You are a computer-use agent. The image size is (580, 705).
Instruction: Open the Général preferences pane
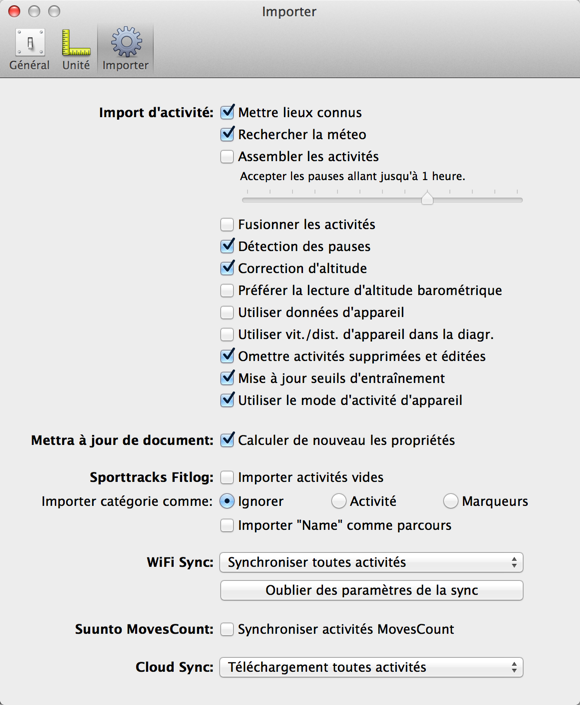(30, 49)
